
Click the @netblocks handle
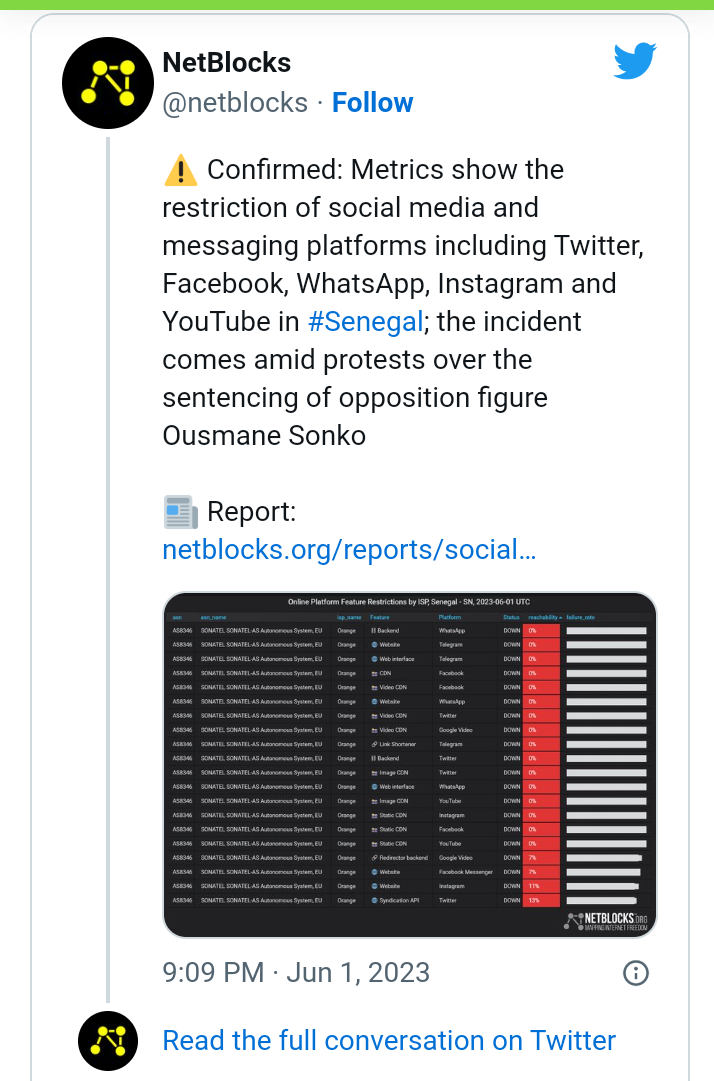(235, 103)
